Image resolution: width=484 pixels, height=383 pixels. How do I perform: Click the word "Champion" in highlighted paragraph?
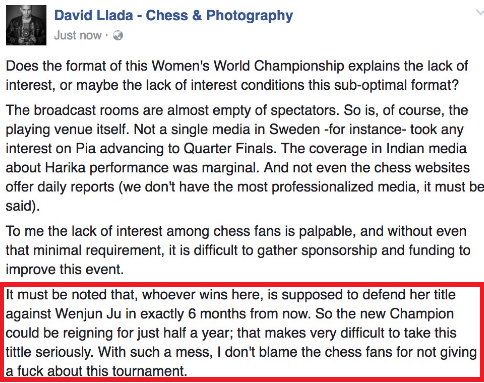coord(422,314)
